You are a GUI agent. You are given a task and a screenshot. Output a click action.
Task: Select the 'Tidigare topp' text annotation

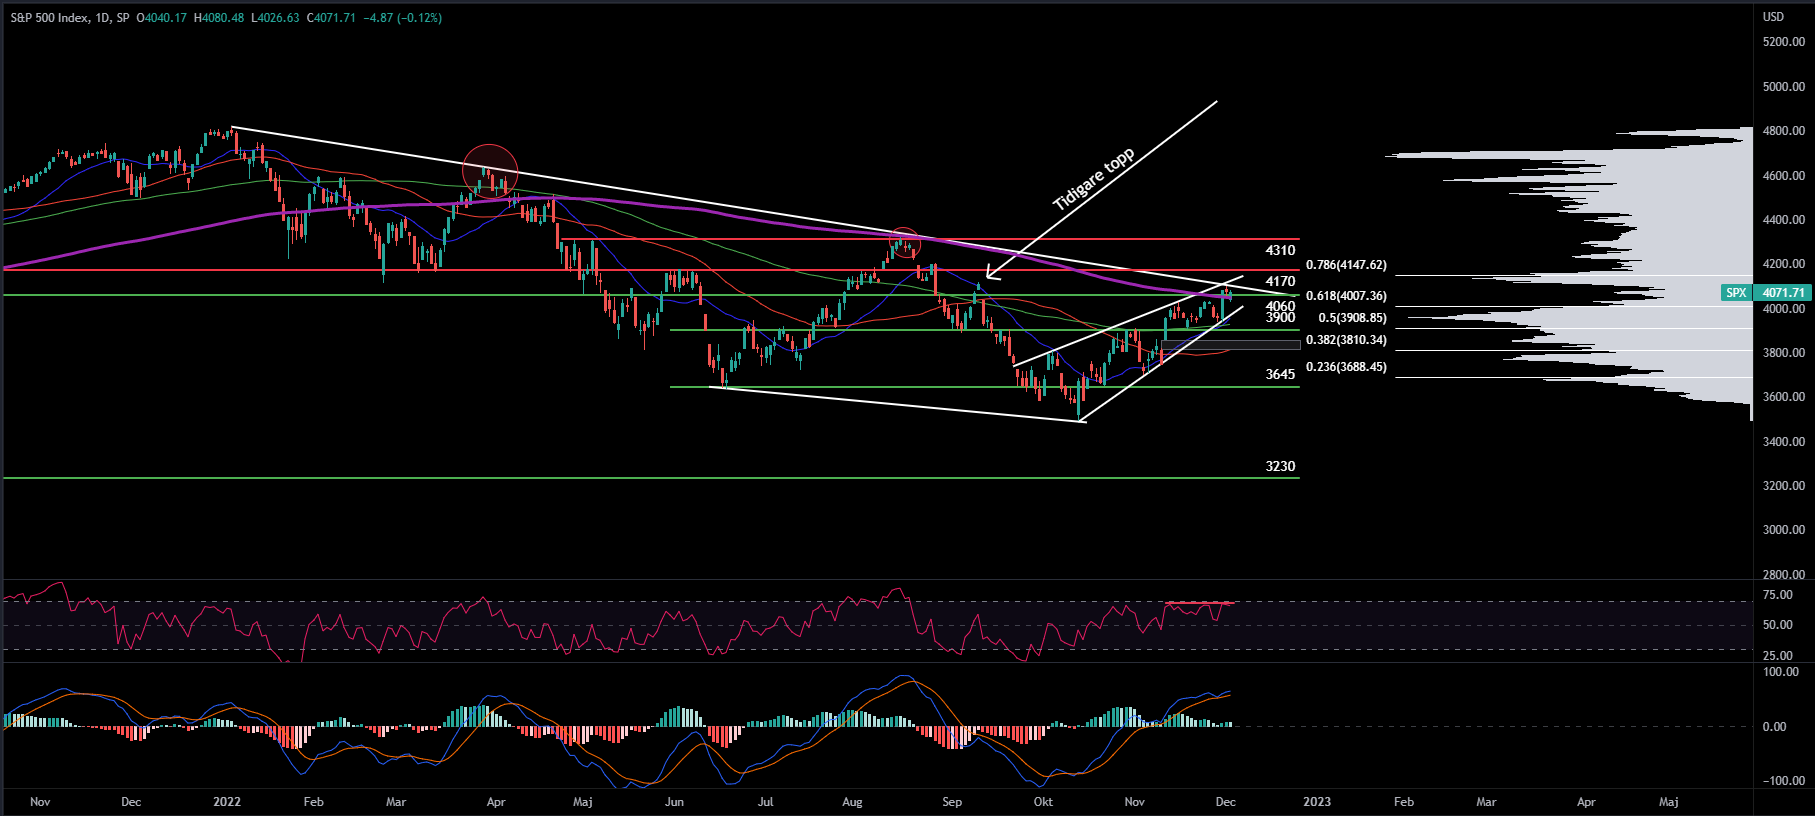[1093, 179]
